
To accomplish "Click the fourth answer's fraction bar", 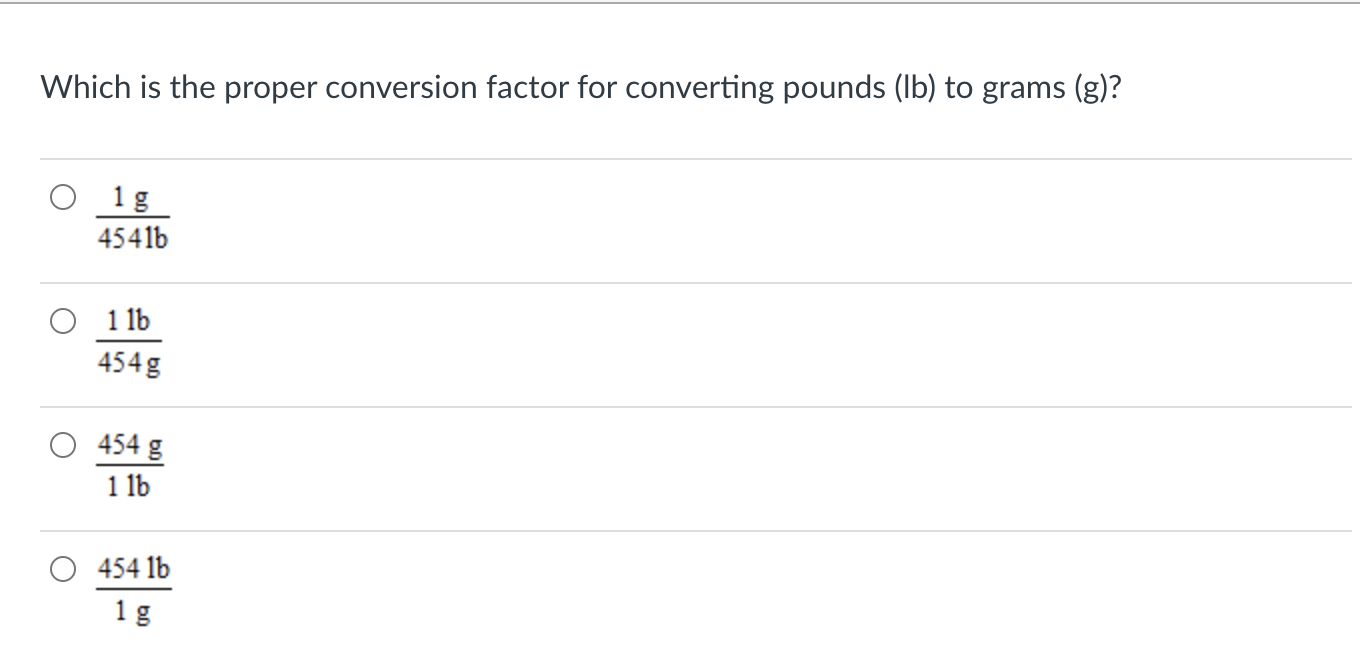I will (133, 589).
